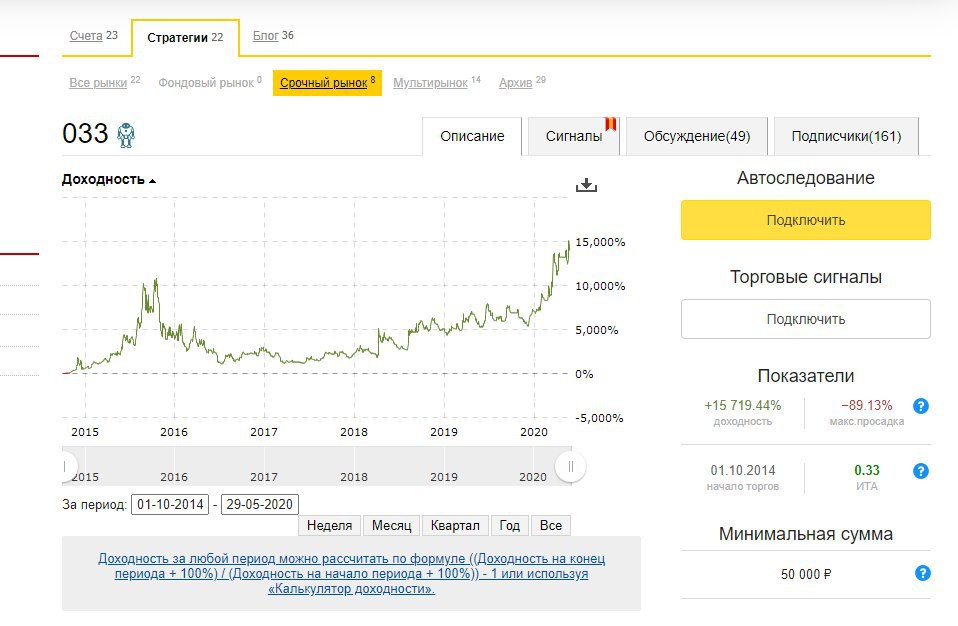This screenshot has width=958, height=626.
Task: Set chart period to Квартал
Action: coord(454,525)
